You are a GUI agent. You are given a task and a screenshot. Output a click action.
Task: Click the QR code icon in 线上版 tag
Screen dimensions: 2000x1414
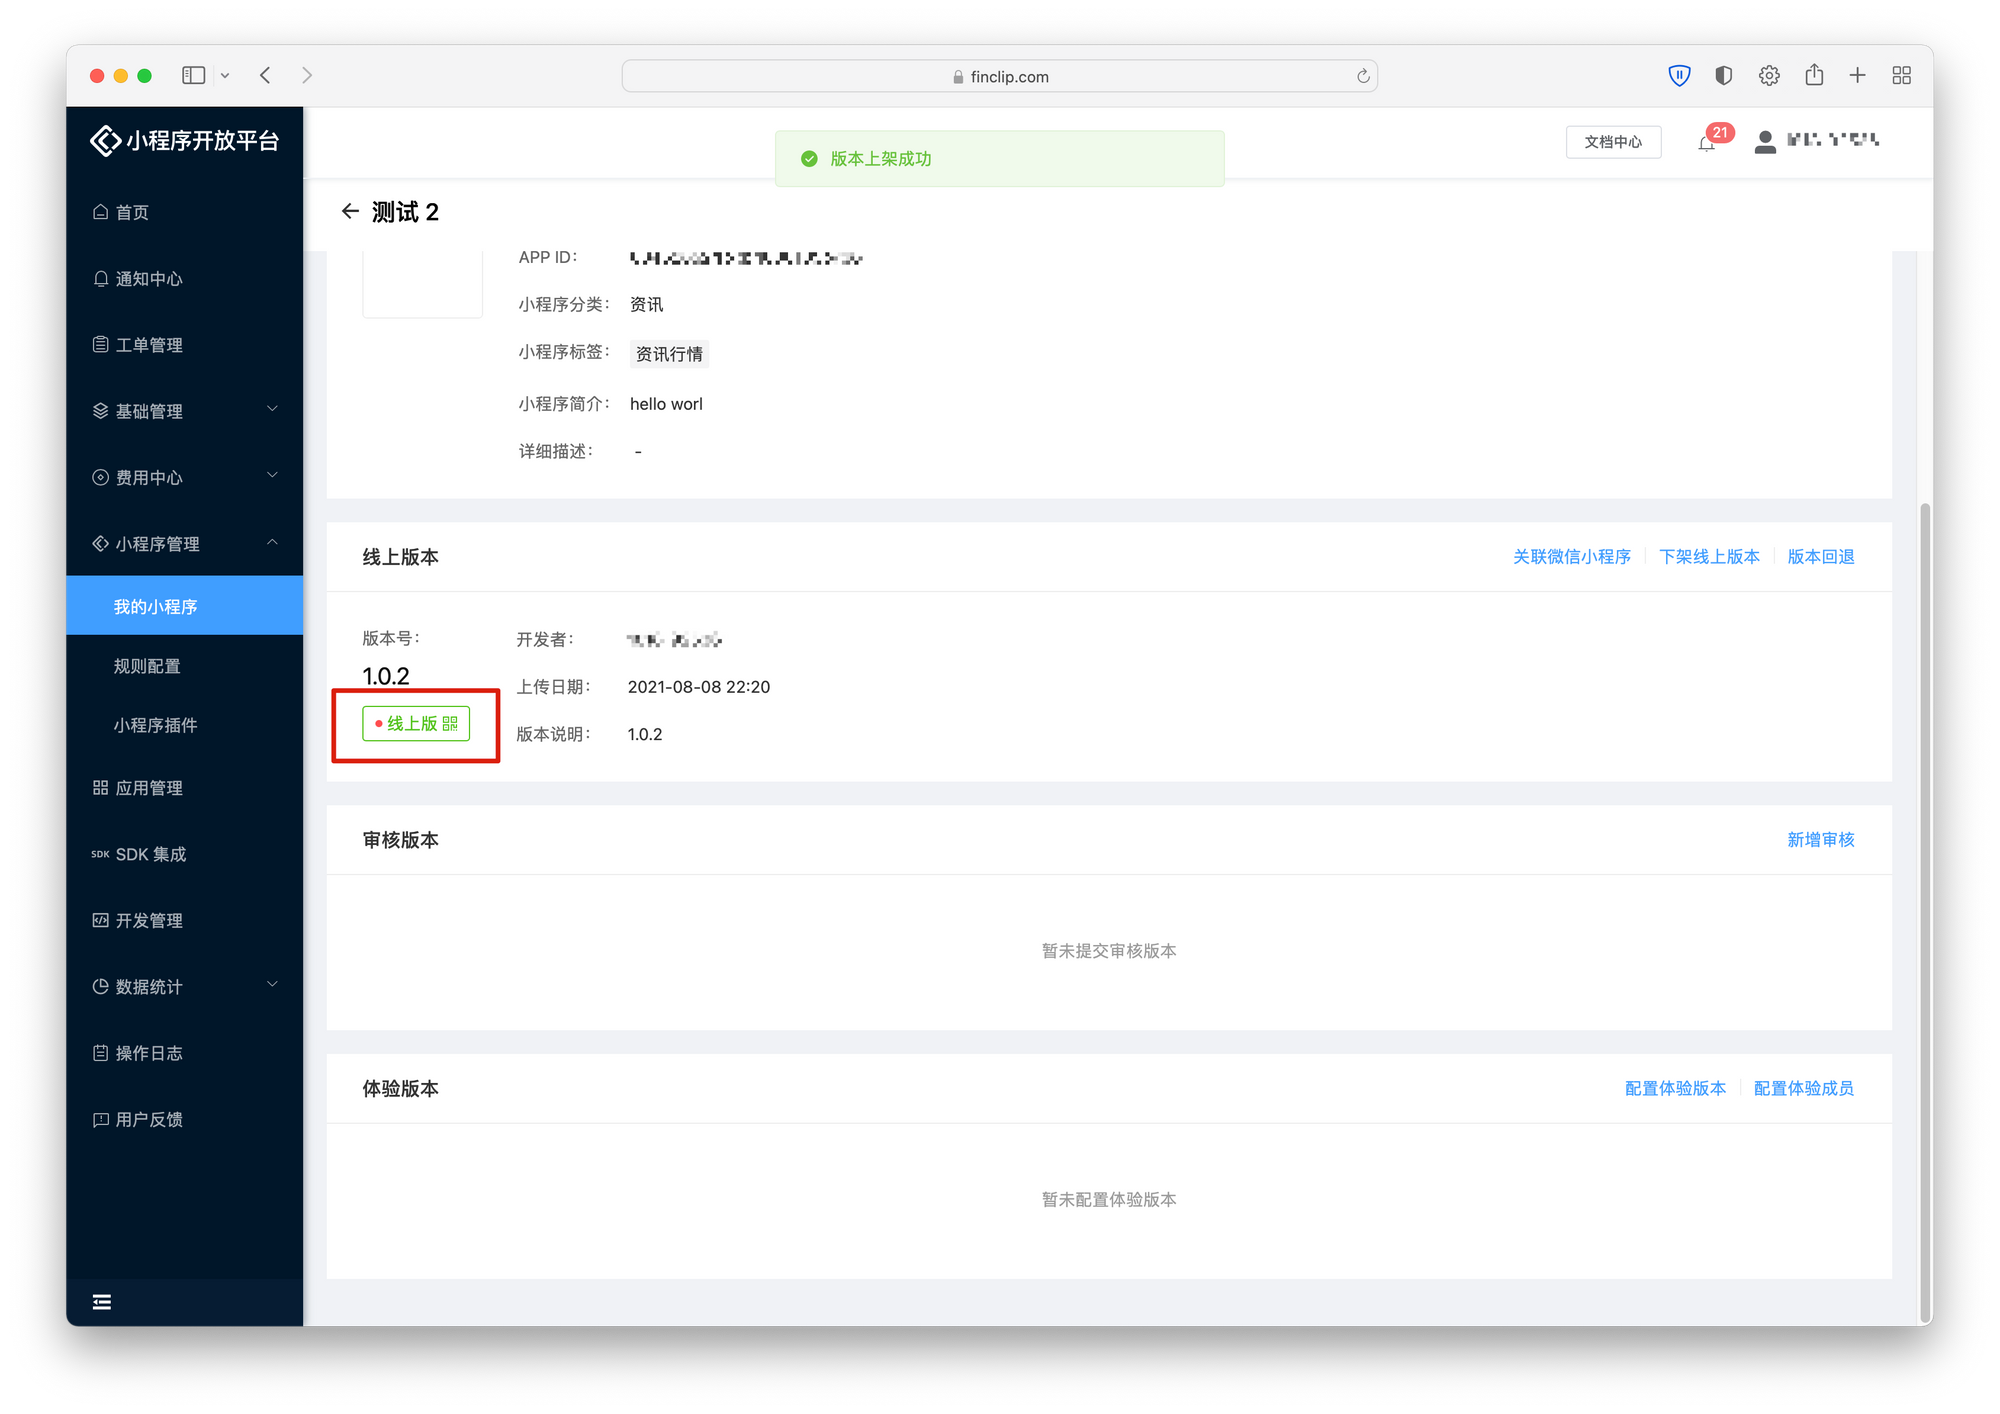click(x=450, y=723)
